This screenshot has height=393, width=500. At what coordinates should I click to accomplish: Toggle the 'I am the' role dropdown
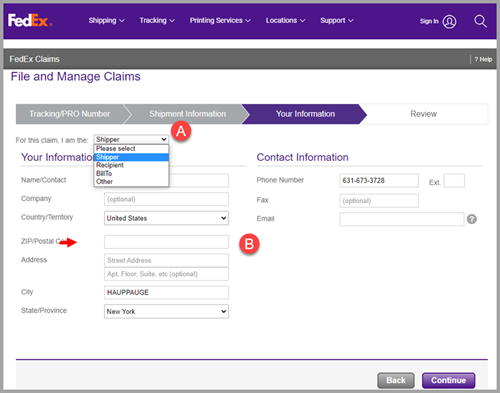coord(131,139)
